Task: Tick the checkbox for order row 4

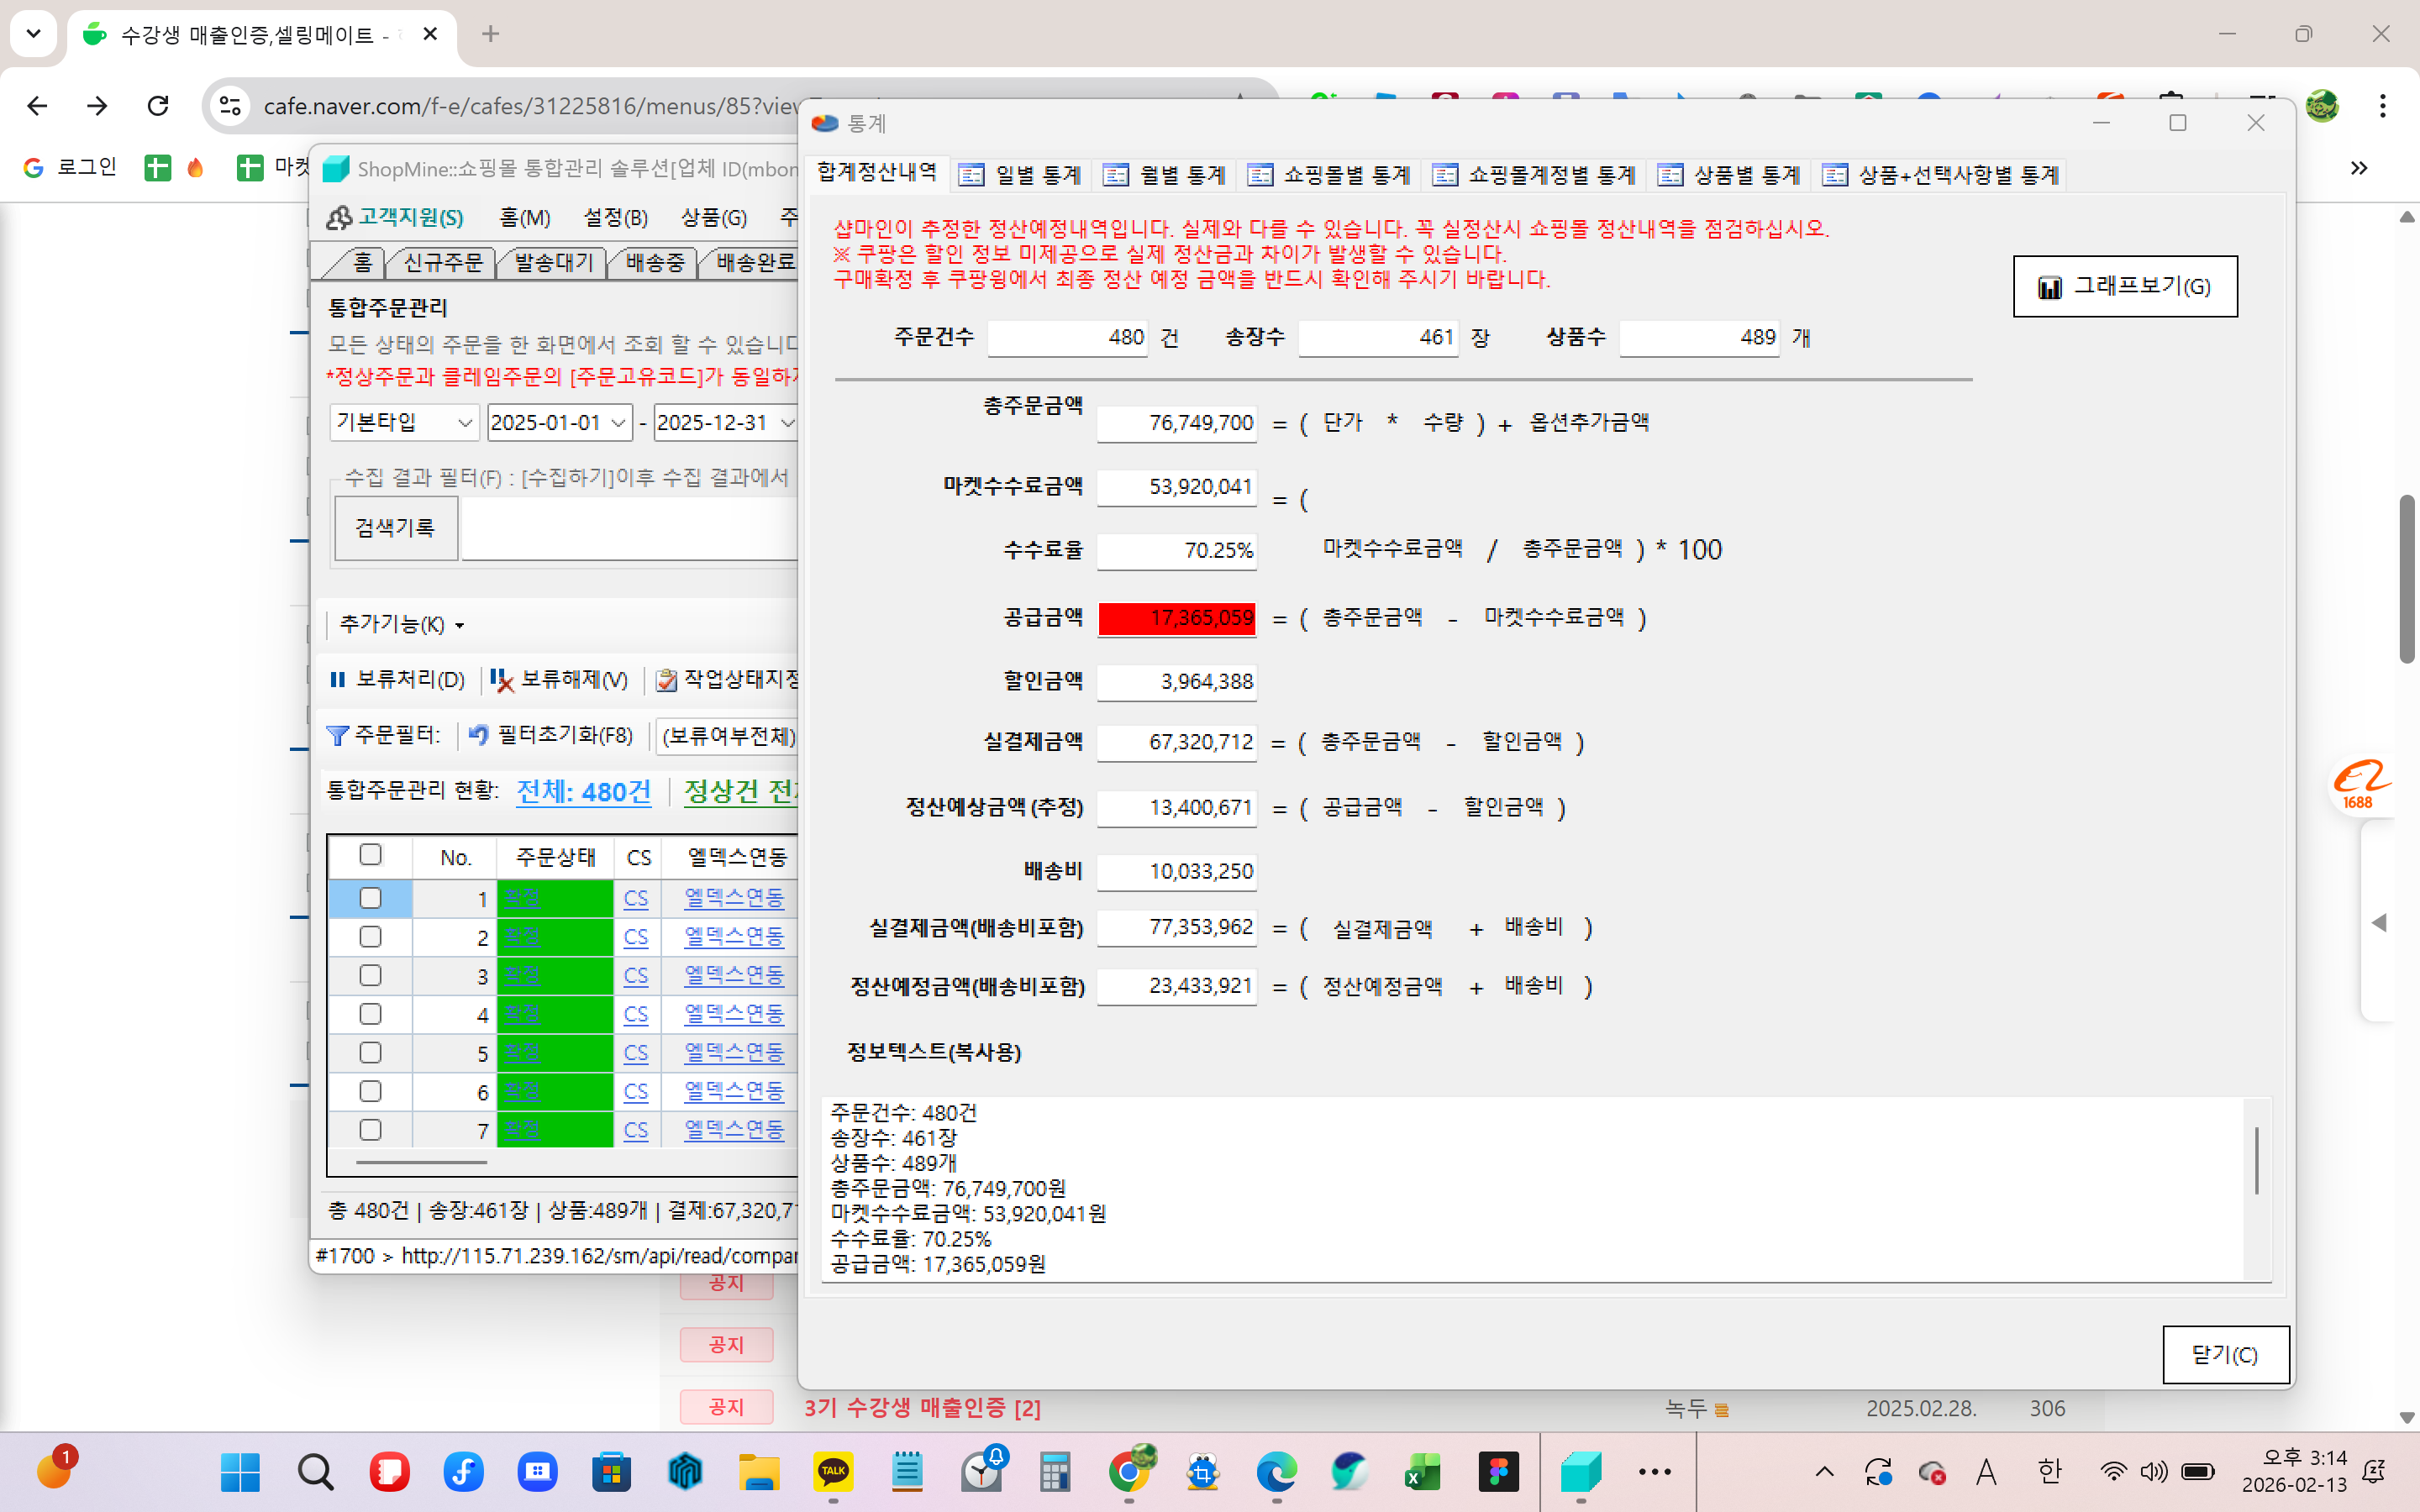Action: (x=370, y=1014)
